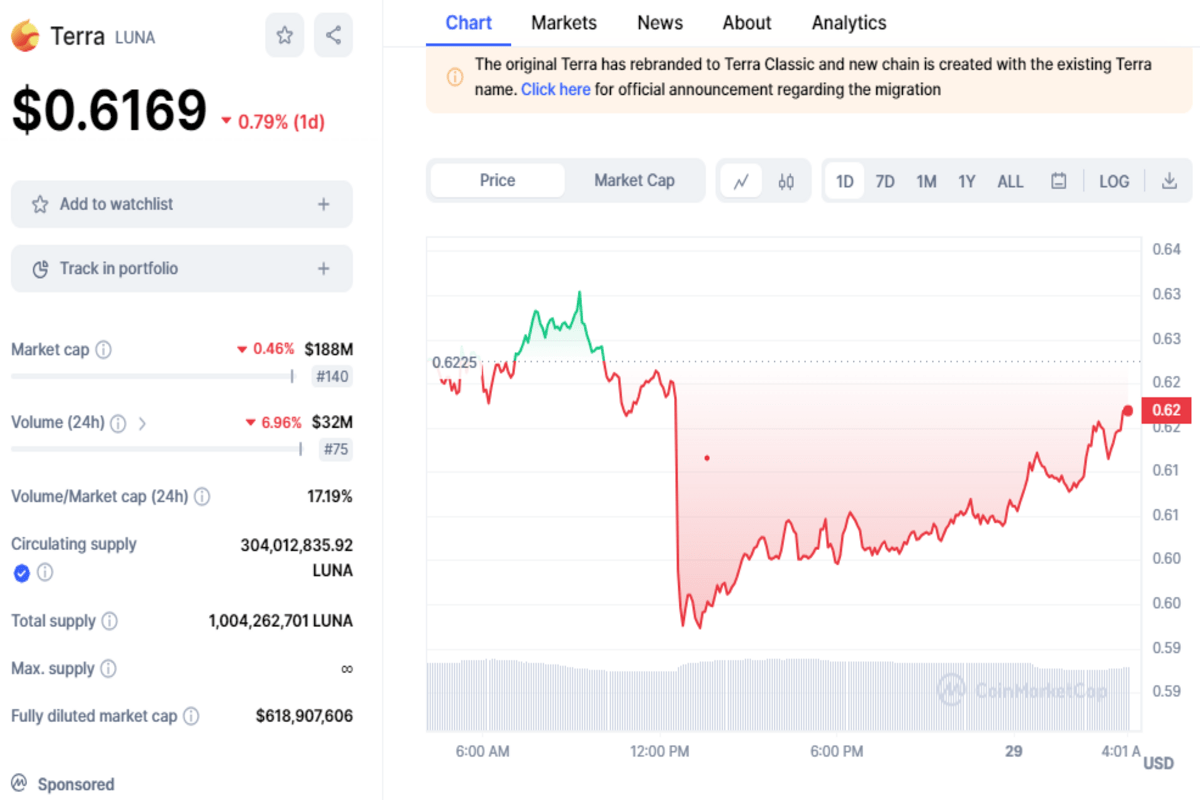This screenshot has height=800, width=1200.
Task: Enable LOG scale on the chart
Action: point(1114,180)
